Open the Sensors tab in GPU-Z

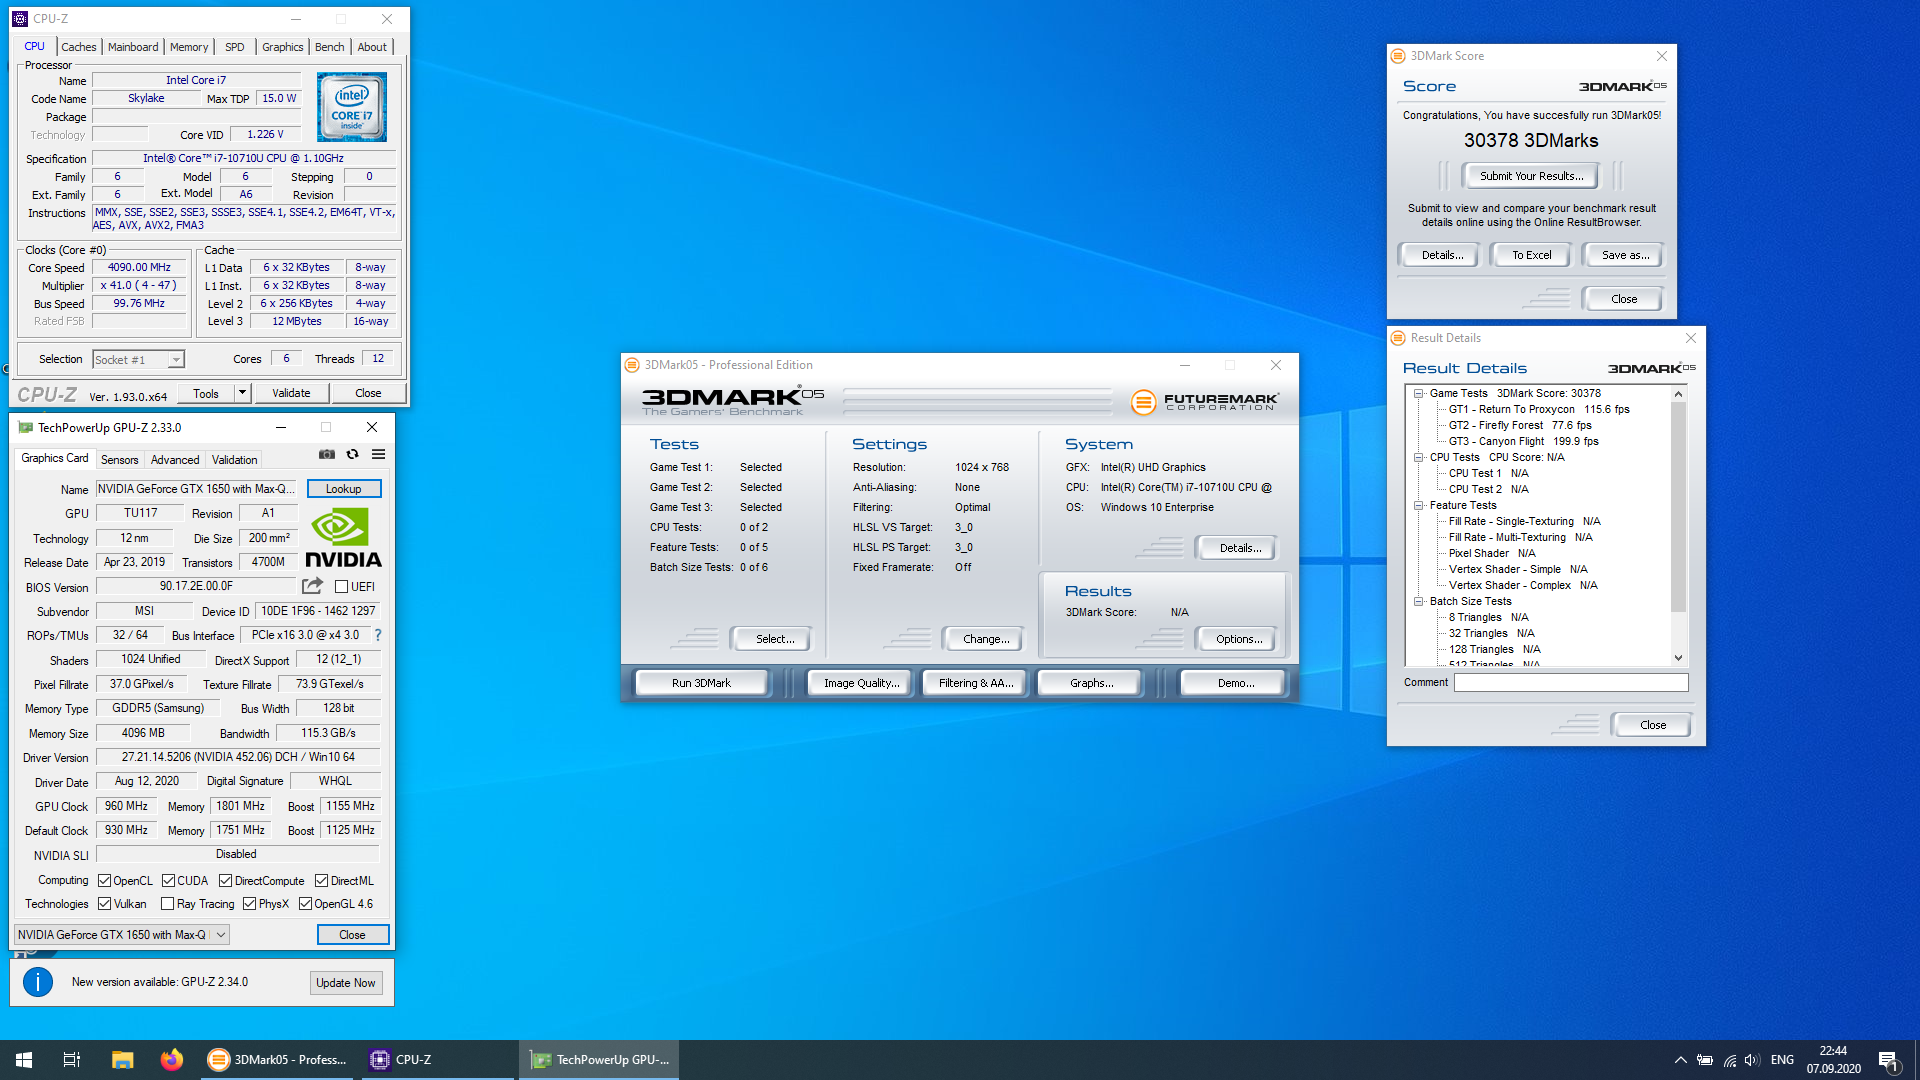(x=119, y=460)
